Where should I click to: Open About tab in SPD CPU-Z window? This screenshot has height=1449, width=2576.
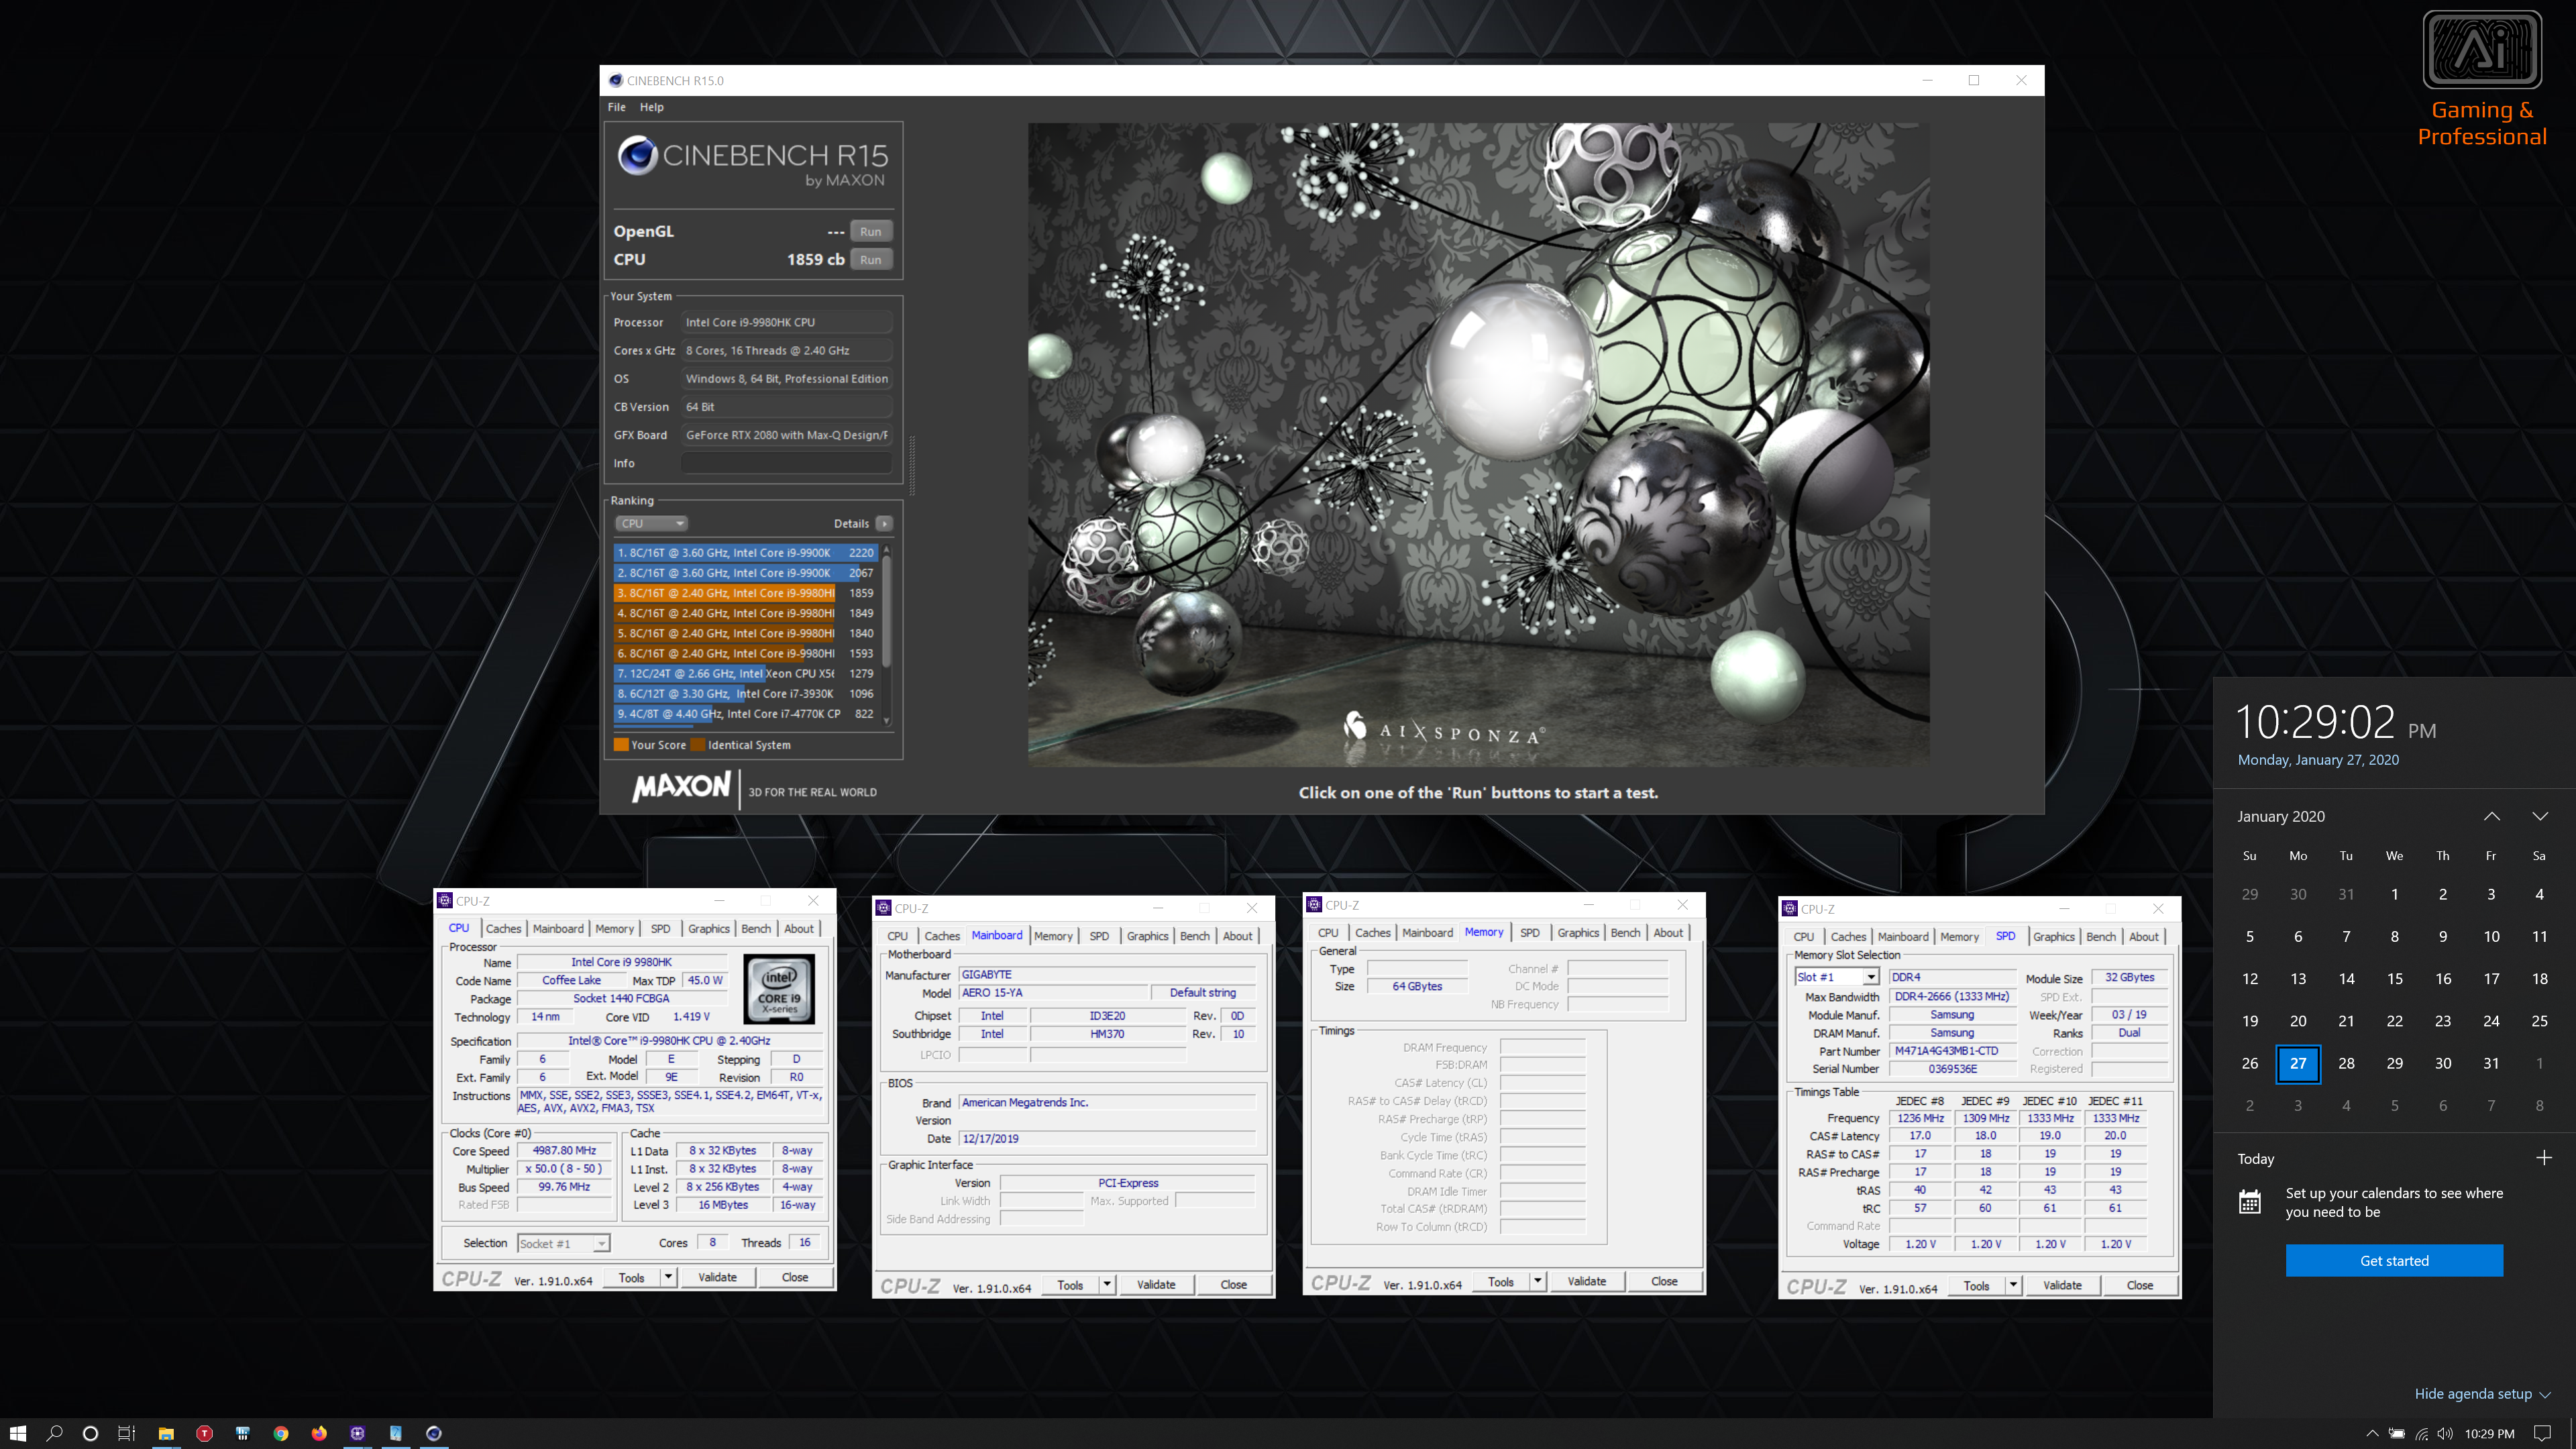tap(2143, 936)
